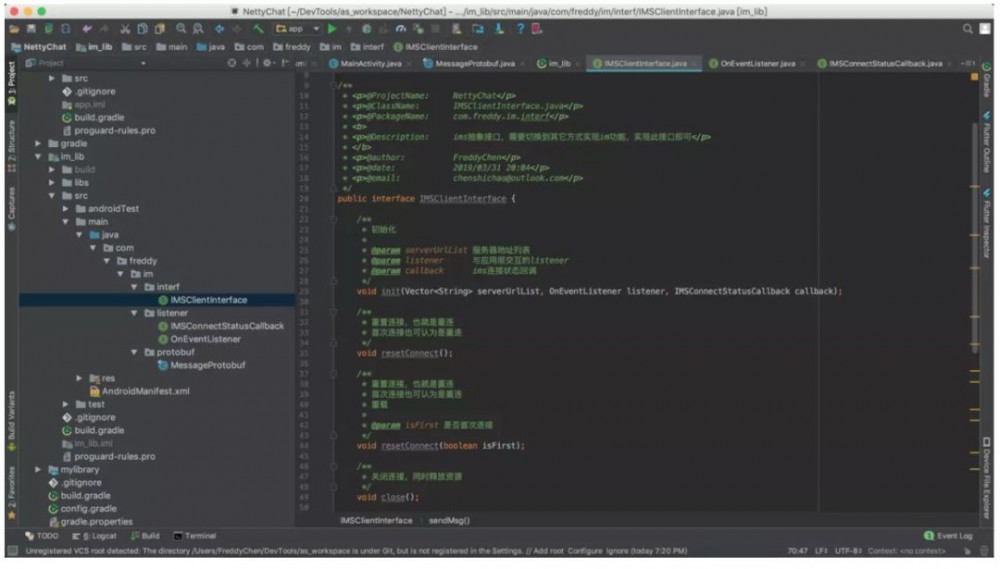Click the Undo arrow in the toolbar
This screenshot has width=1000, height=569.
point(89,29)
